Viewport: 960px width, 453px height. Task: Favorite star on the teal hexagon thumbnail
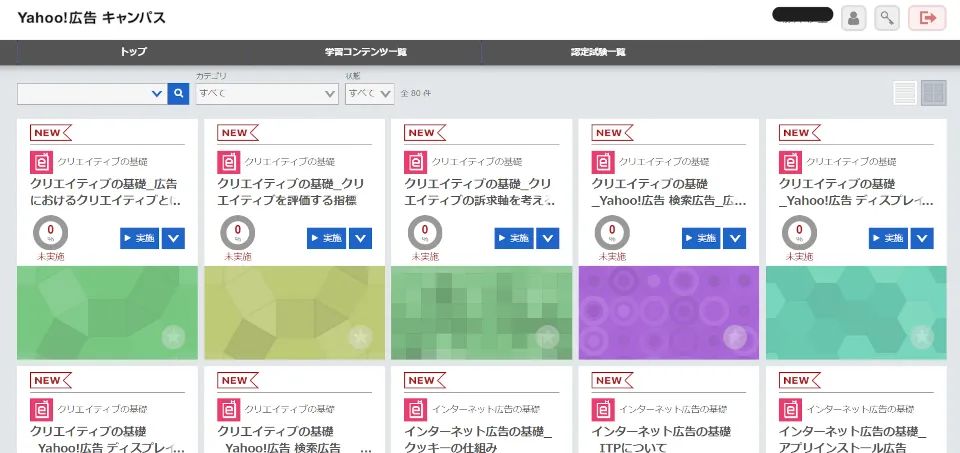pos(922,337)
